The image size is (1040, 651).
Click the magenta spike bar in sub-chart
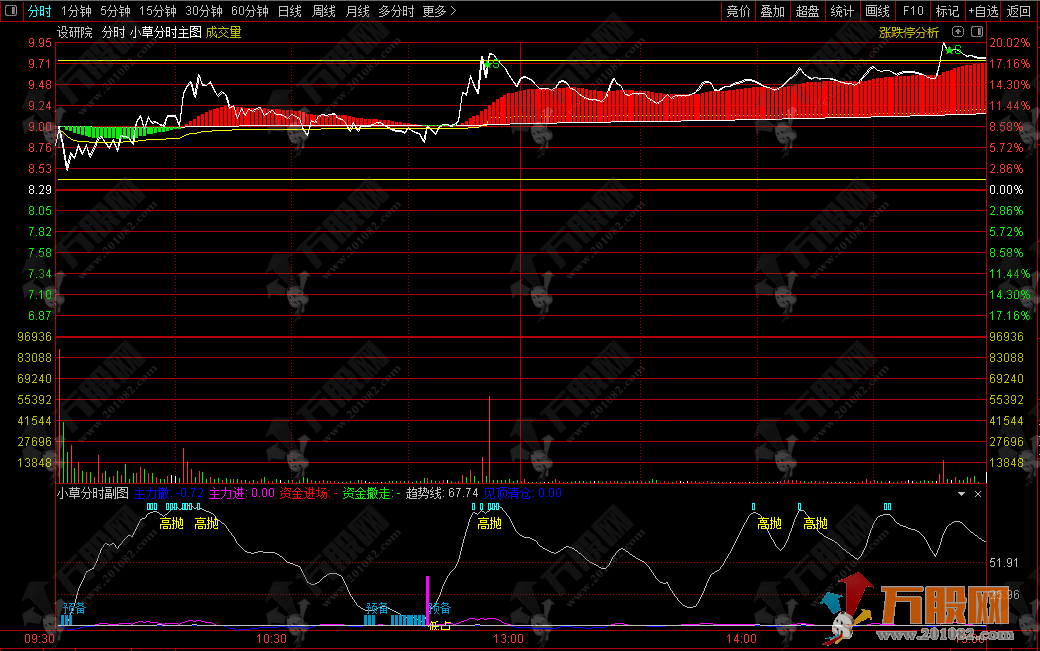point(428,600)
